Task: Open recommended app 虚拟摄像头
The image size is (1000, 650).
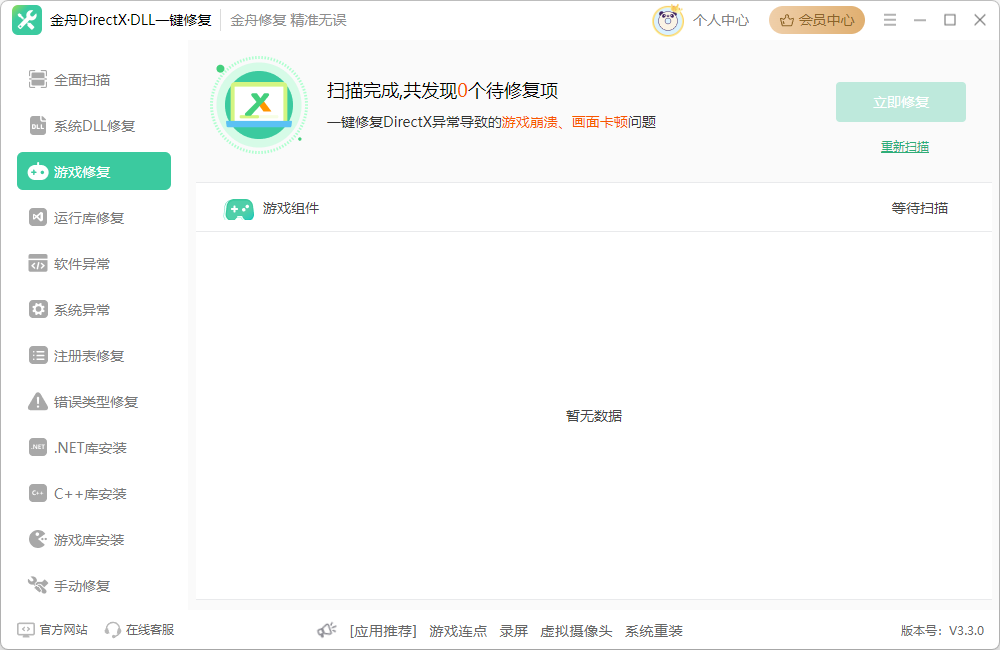Action: pos(576,631)
